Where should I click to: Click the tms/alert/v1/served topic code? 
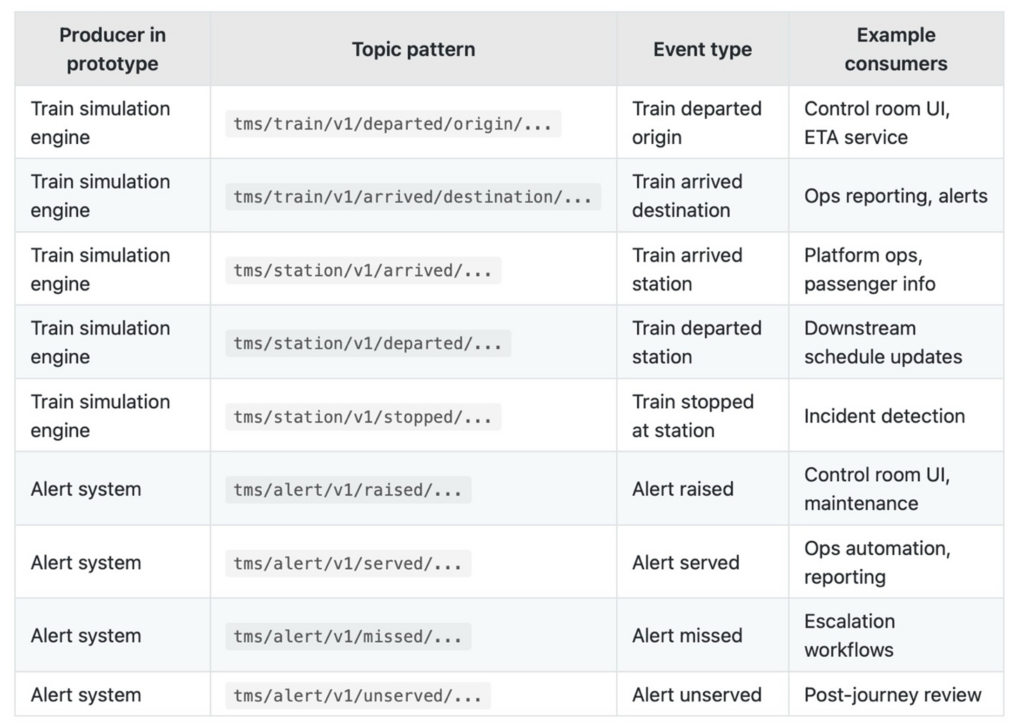347,563
